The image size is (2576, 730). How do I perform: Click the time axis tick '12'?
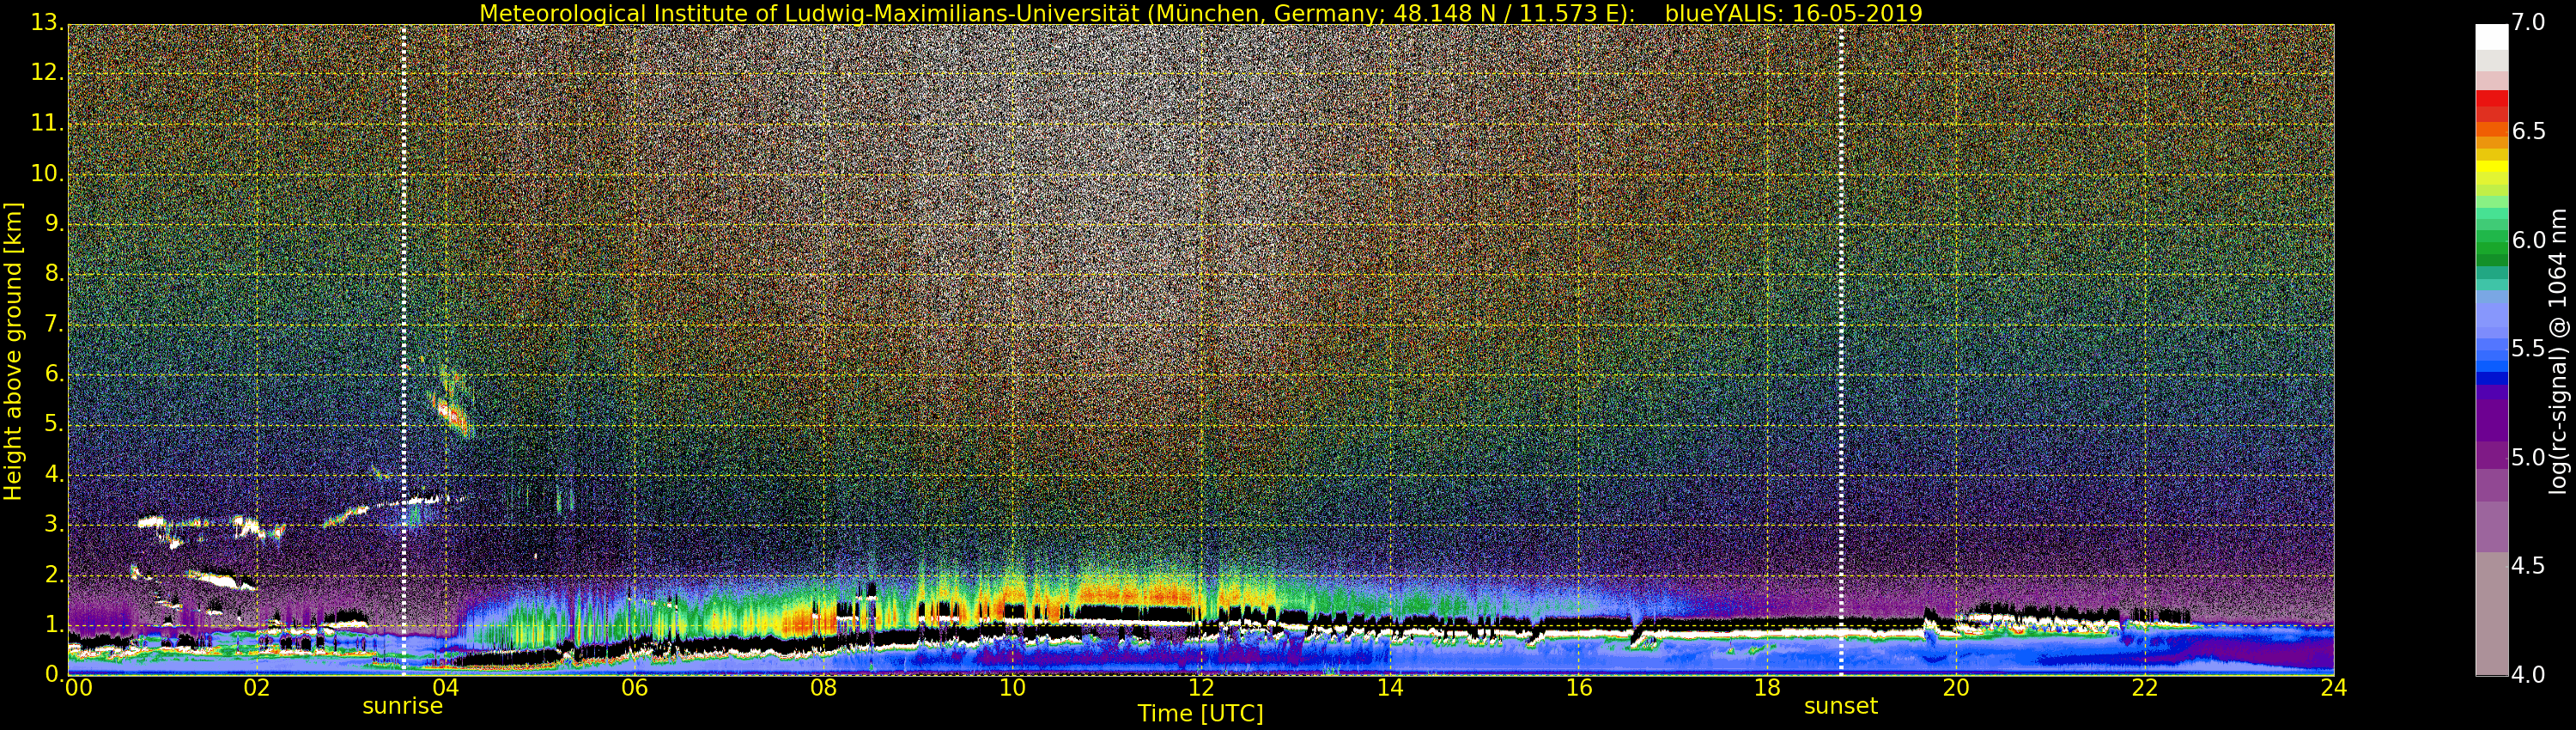(1201, 688)
